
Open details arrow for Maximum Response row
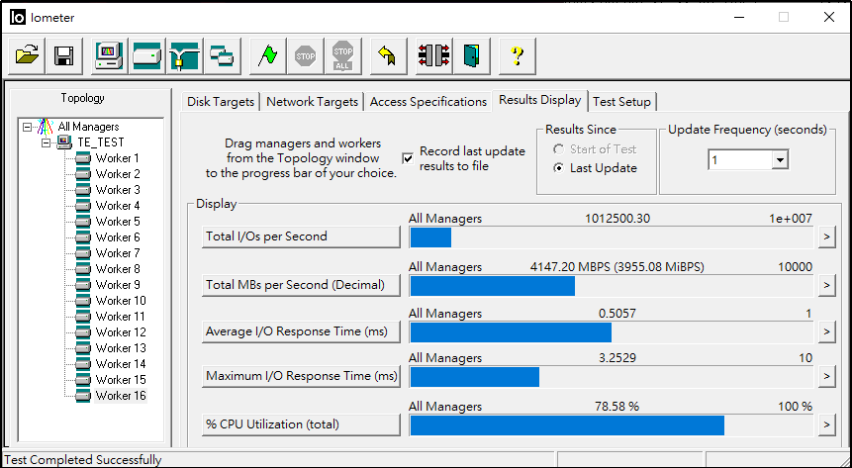pos(826,377)
